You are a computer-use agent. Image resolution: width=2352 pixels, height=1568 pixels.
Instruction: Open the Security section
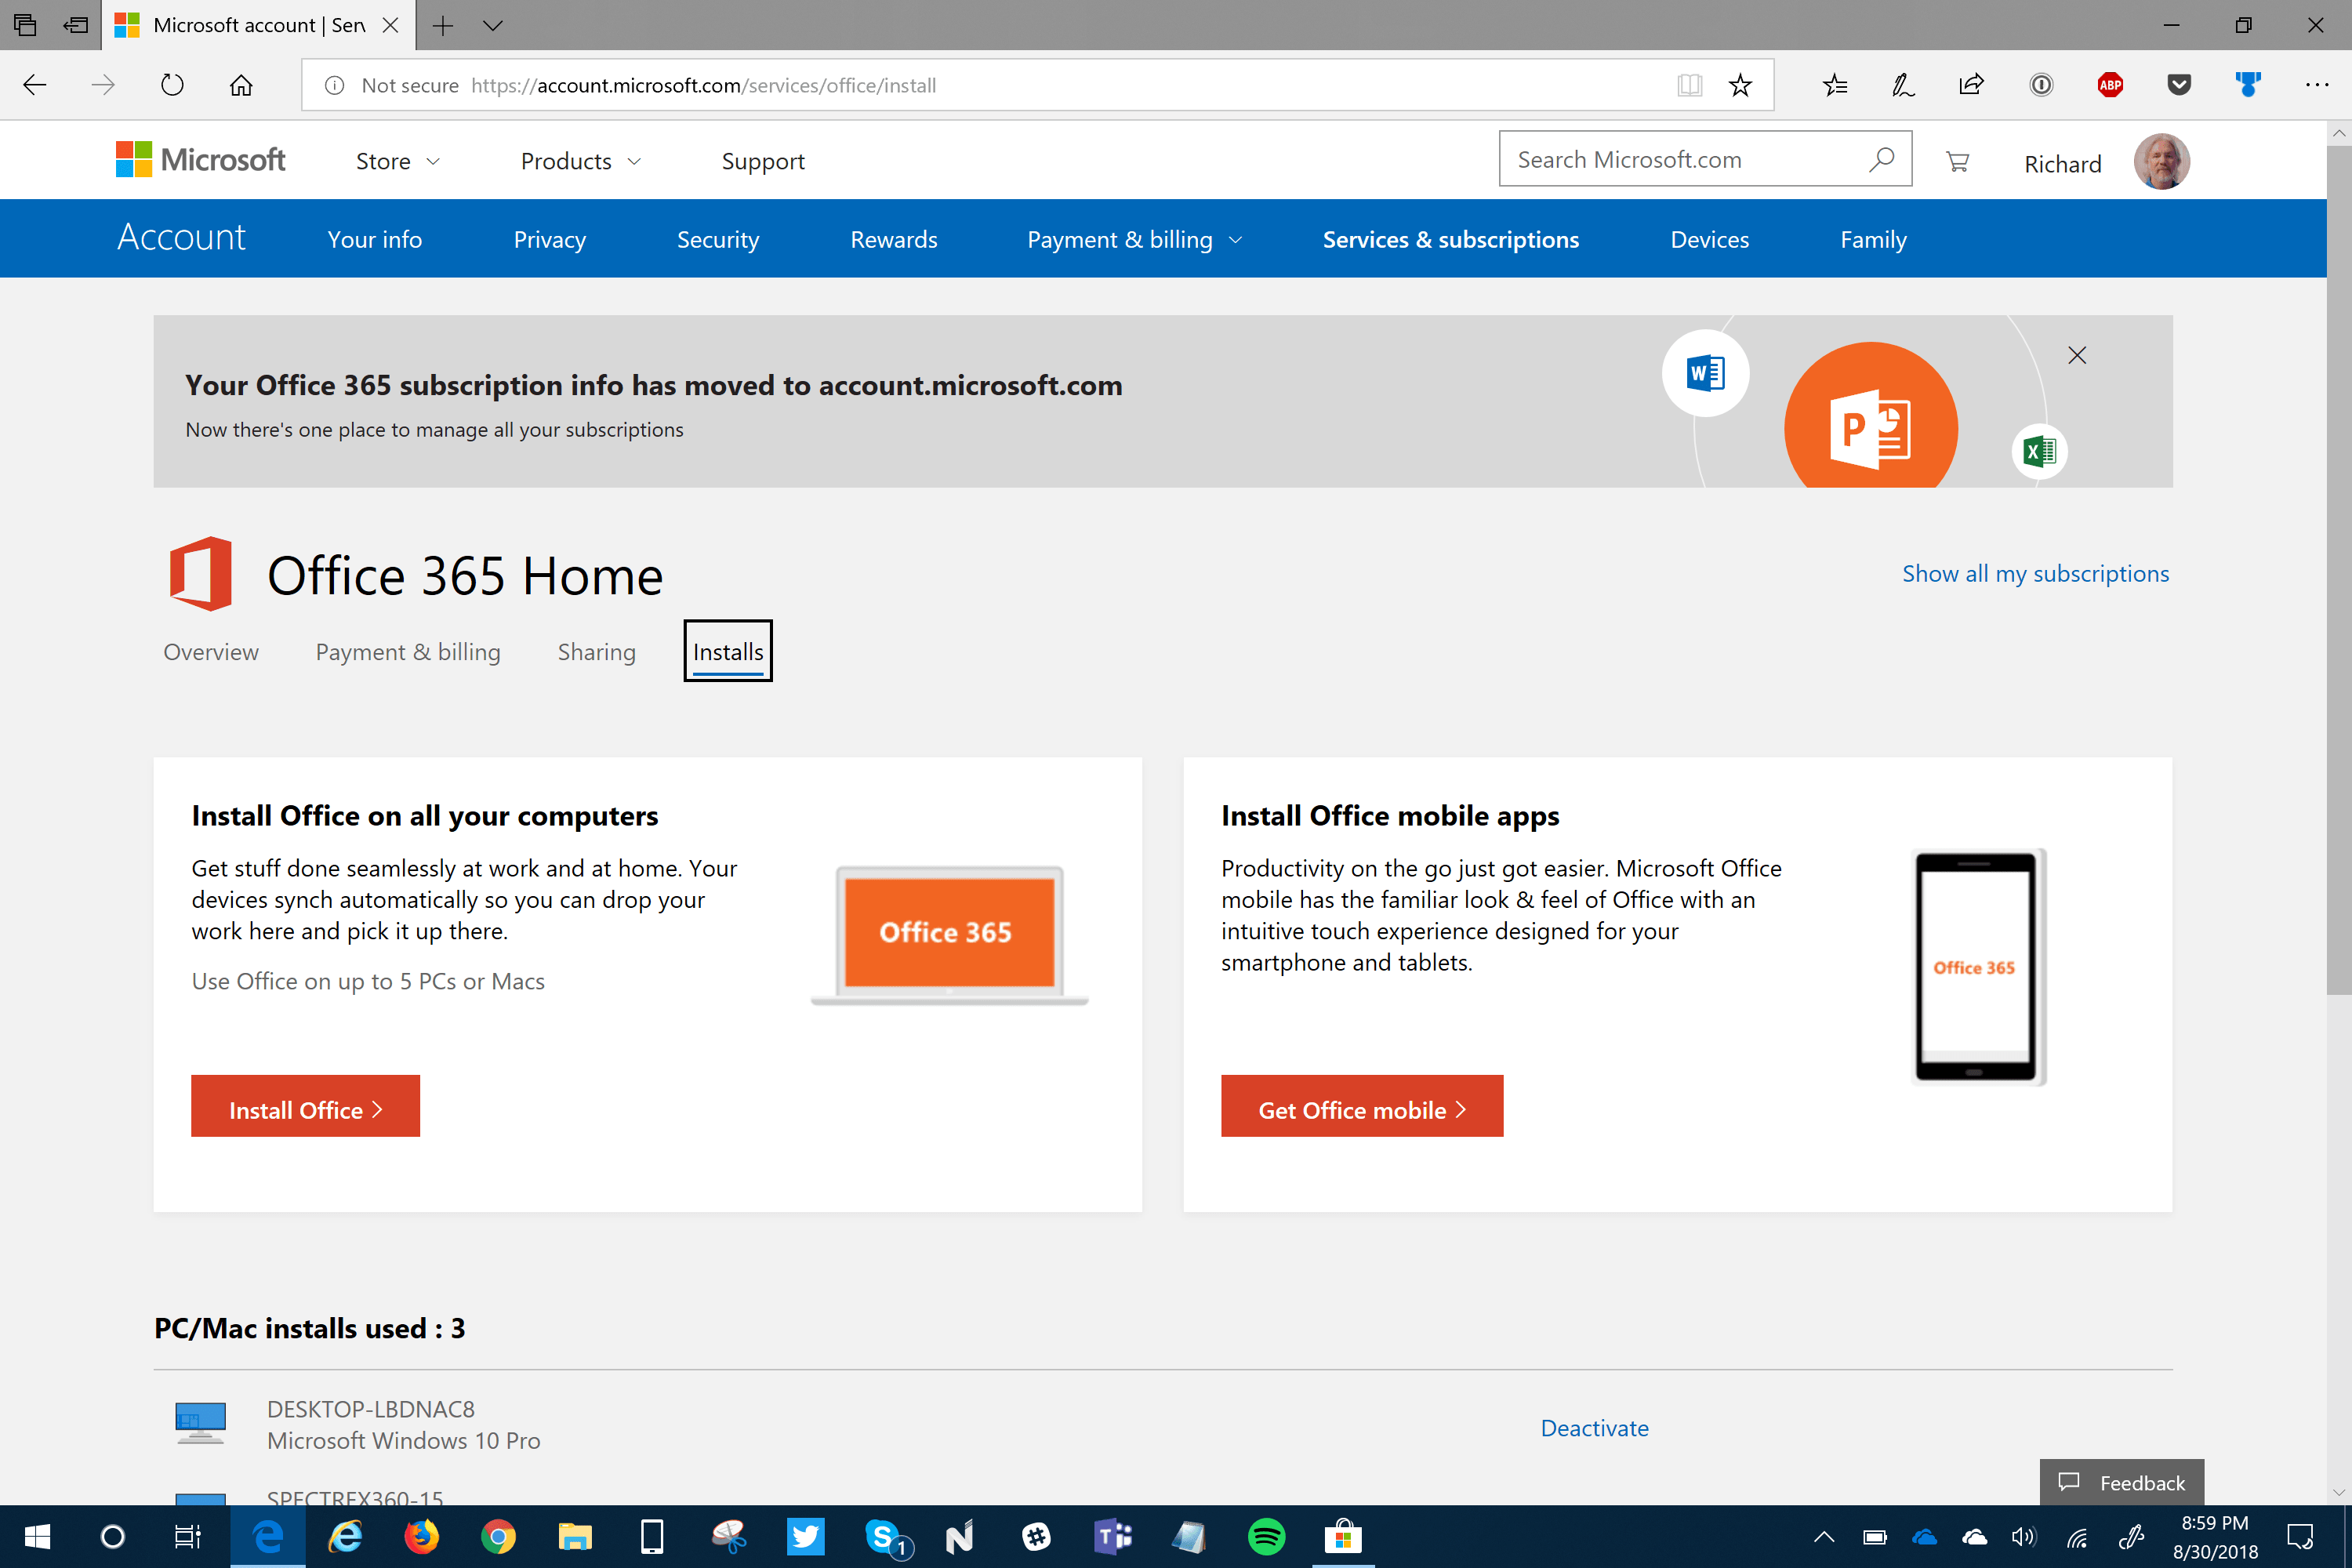click(x=718, y=239)
